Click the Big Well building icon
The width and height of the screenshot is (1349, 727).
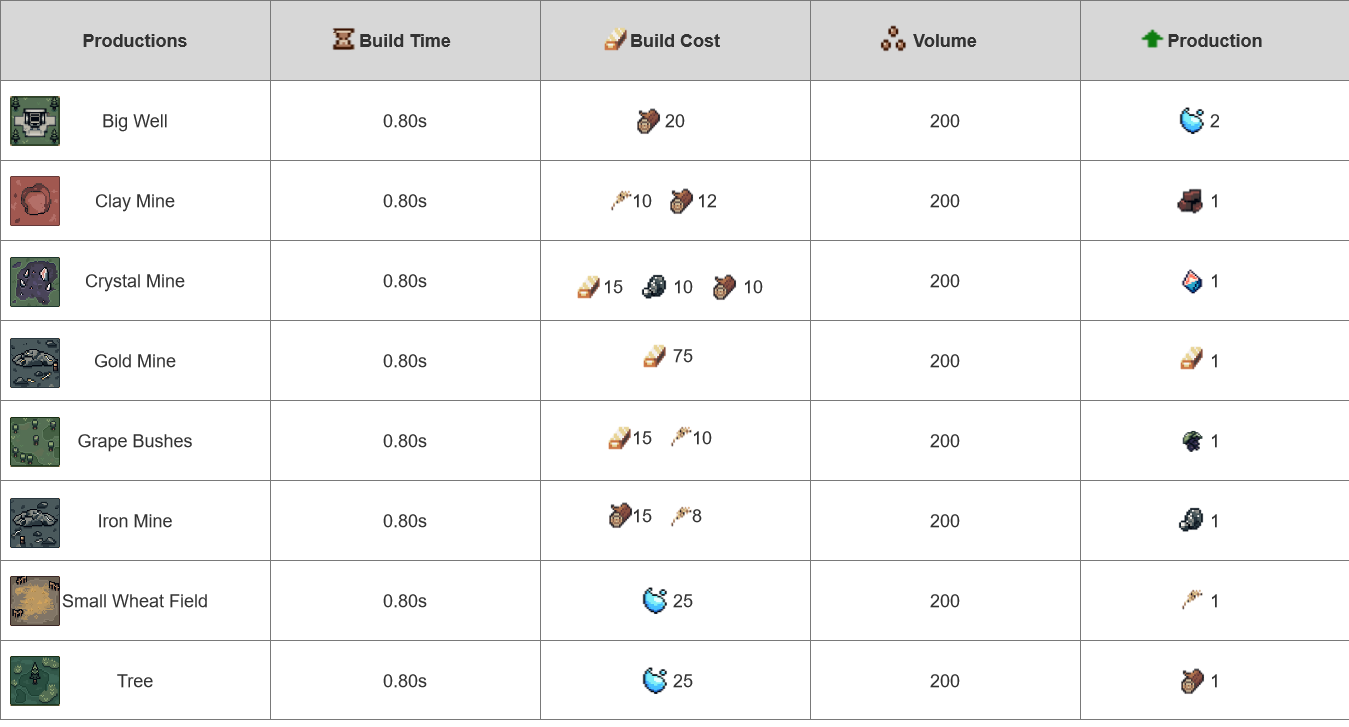35,121
